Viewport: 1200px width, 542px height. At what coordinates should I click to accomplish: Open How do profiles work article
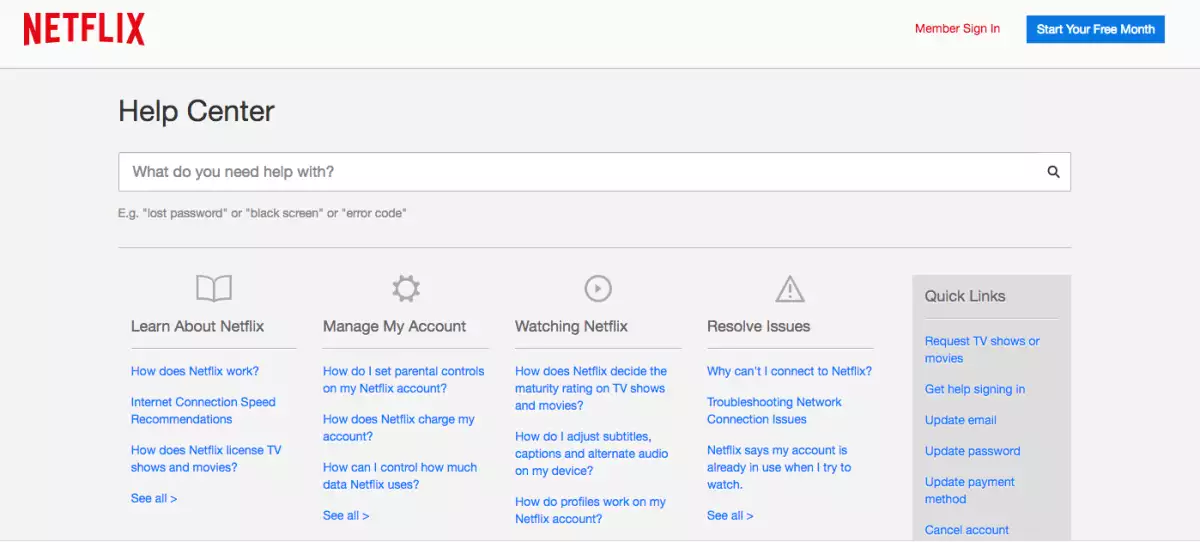(x=590, y=510)
